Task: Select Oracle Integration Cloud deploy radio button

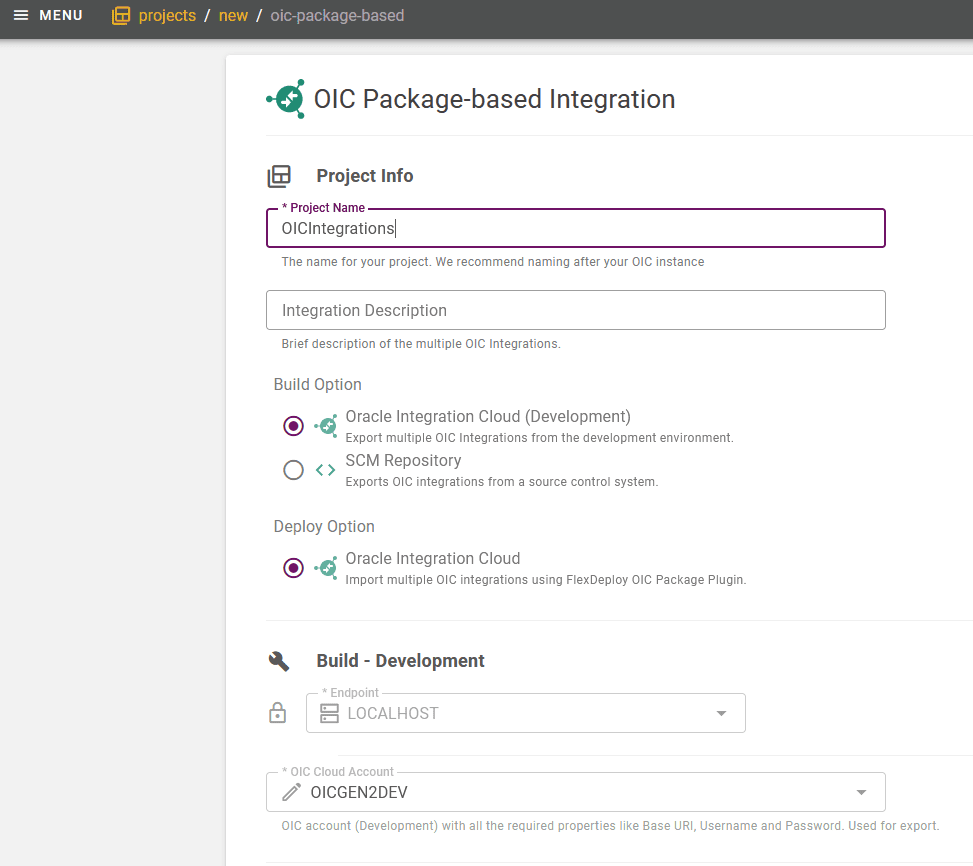Action: pyautogui.click(x=294, y=568)
